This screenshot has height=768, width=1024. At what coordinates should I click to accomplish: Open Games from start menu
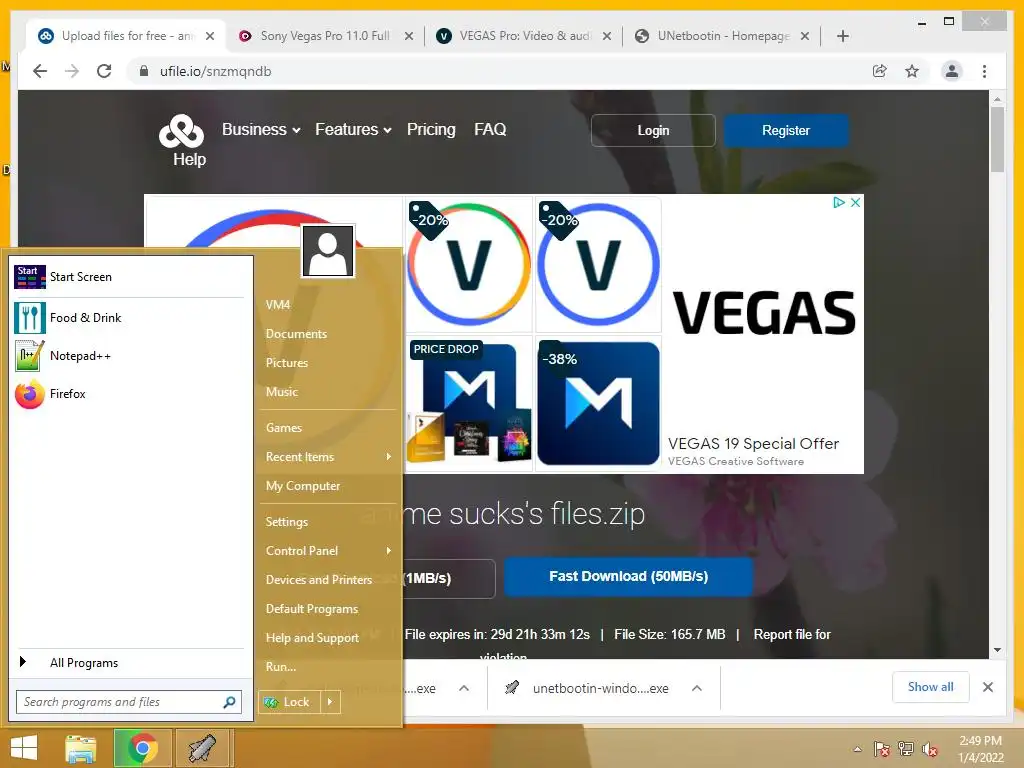283,428
